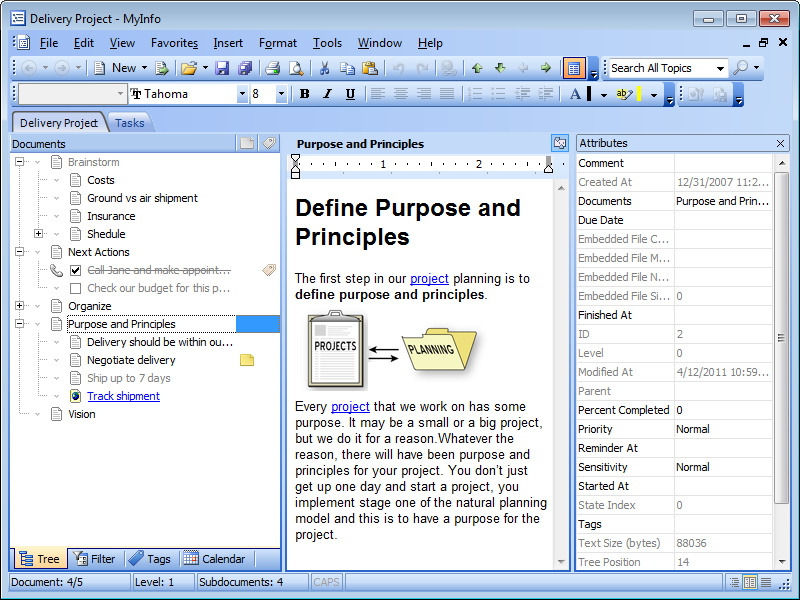Align text right
Image resolution: width=800 pixels, height=600 pixels.
pyautogui.click(x=424, y=94)
